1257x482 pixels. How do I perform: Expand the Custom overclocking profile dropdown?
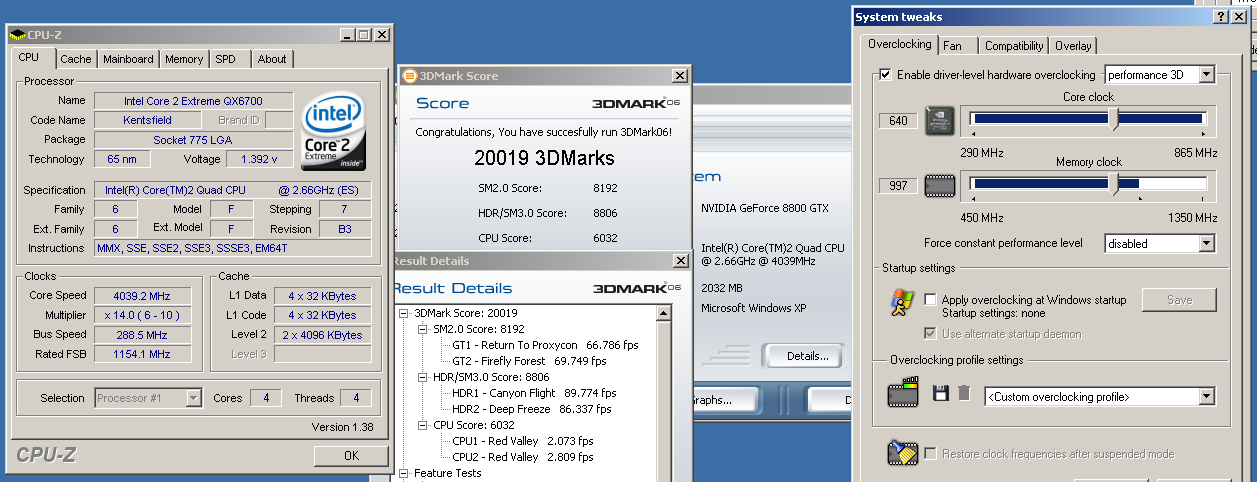pyautogui.click(x=1205, y=397)
